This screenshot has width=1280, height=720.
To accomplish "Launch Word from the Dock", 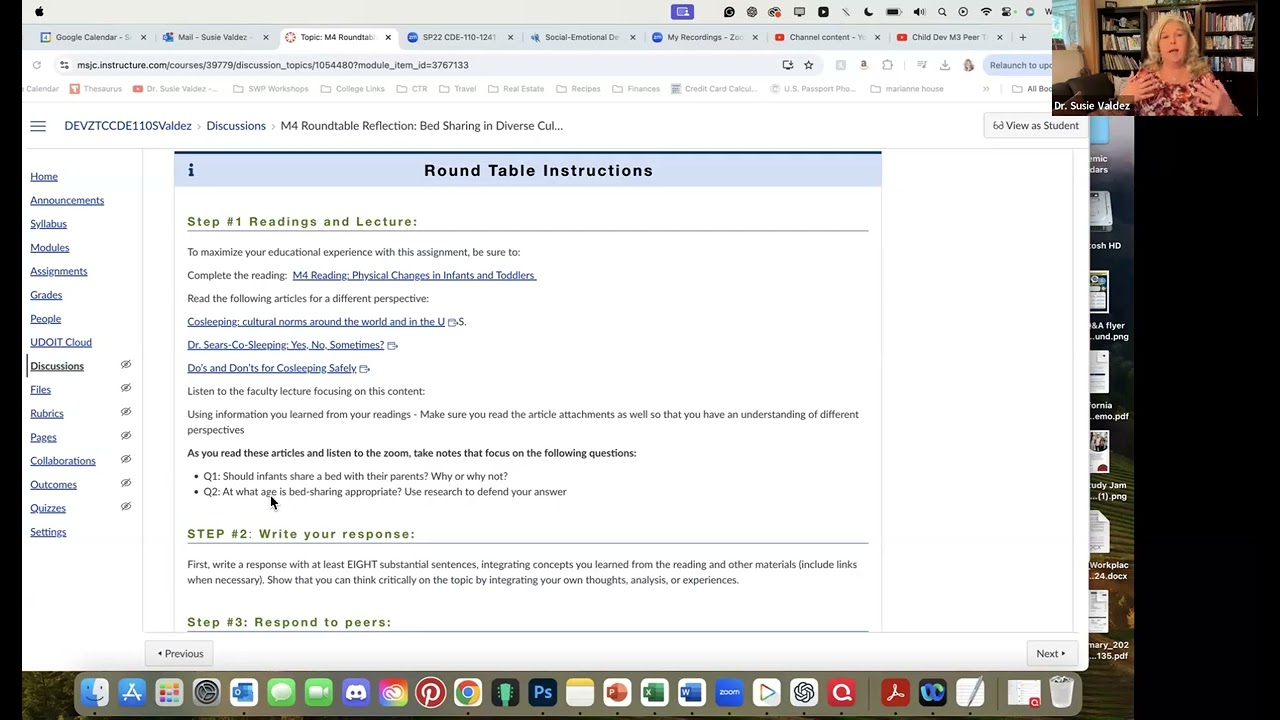I will click(x=691, y=692).
